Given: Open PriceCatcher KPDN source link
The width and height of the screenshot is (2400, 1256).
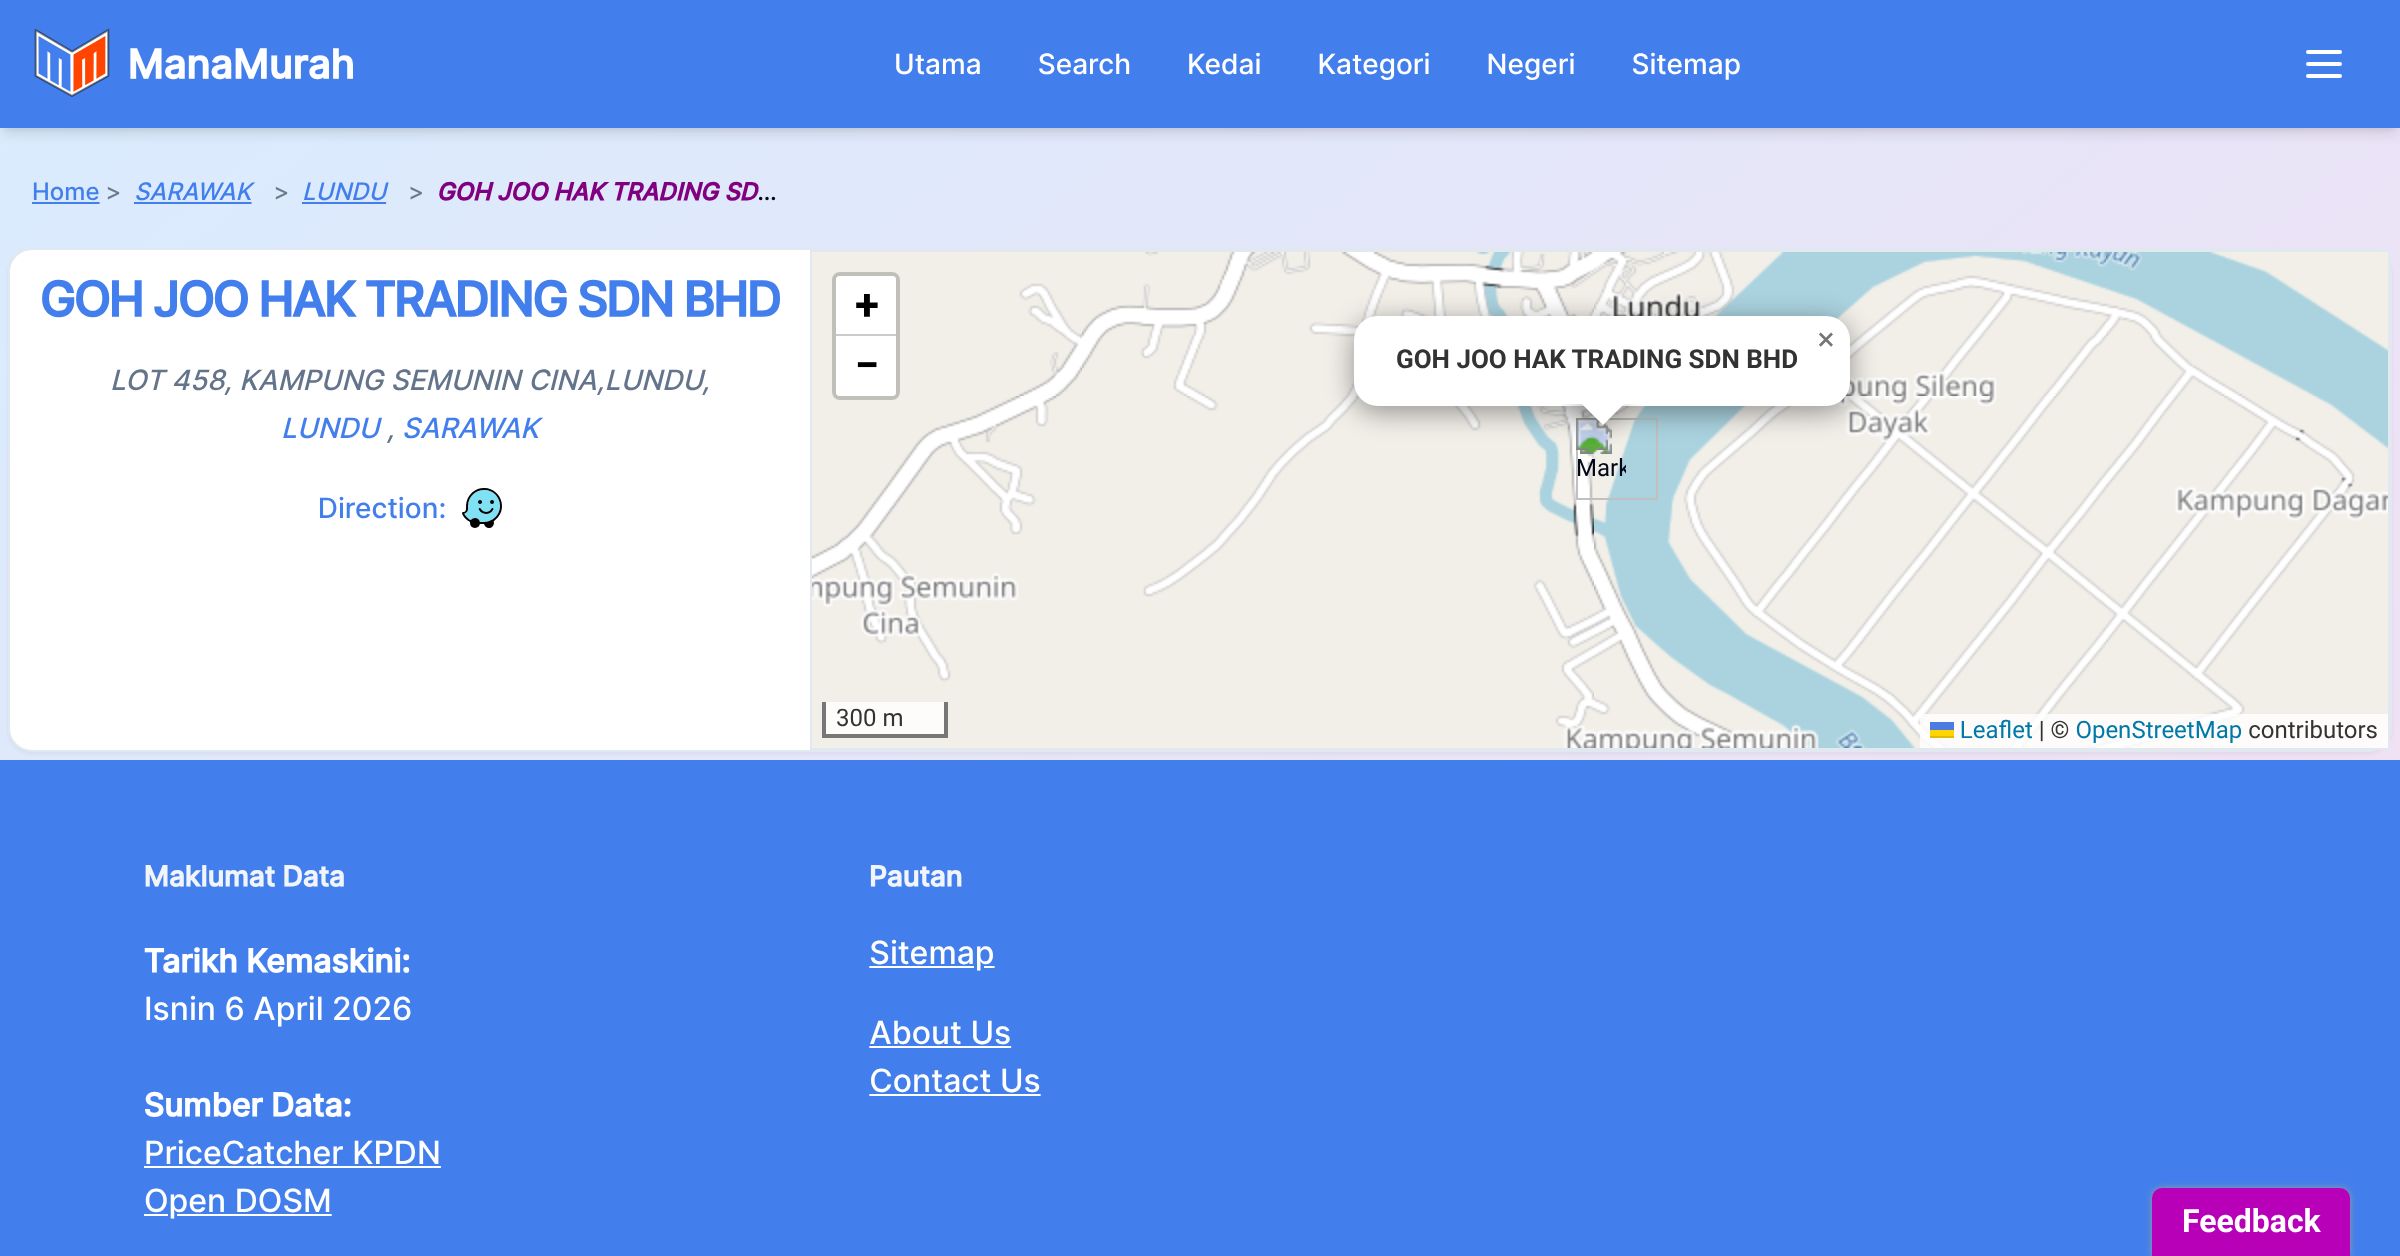Looking at the screenshot, I should click(292, 1153).
